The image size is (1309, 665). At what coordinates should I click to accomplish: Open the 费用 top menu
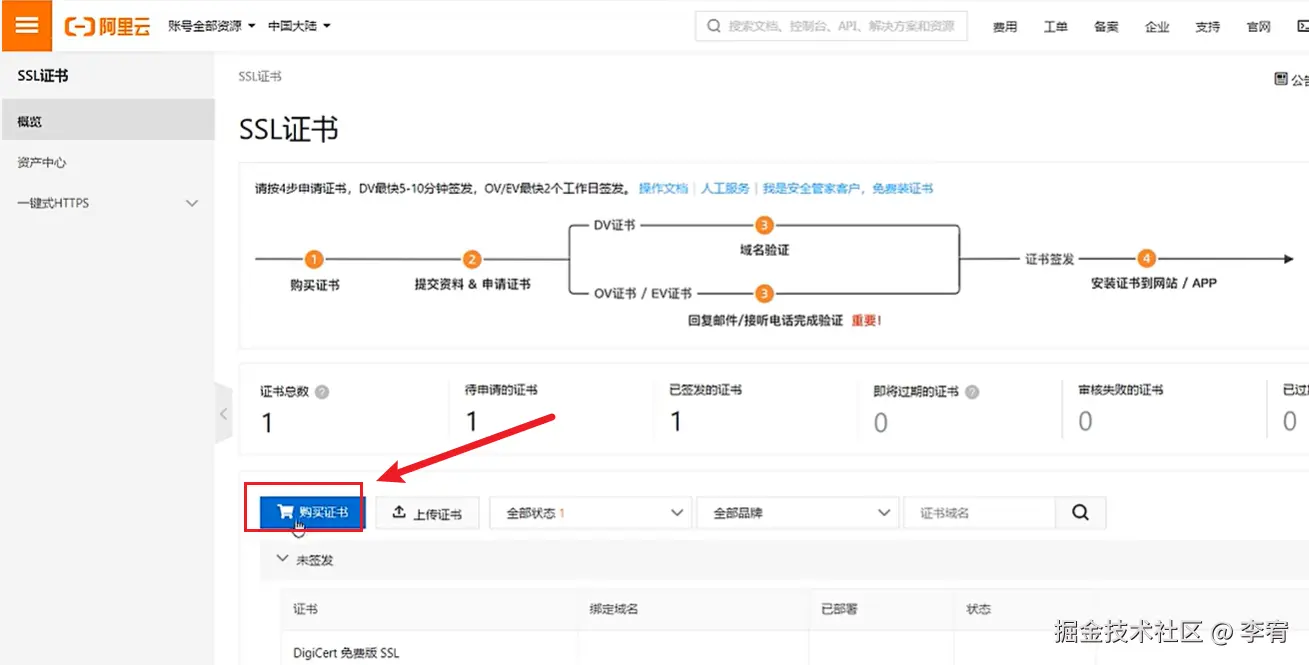click(1005, 27)
